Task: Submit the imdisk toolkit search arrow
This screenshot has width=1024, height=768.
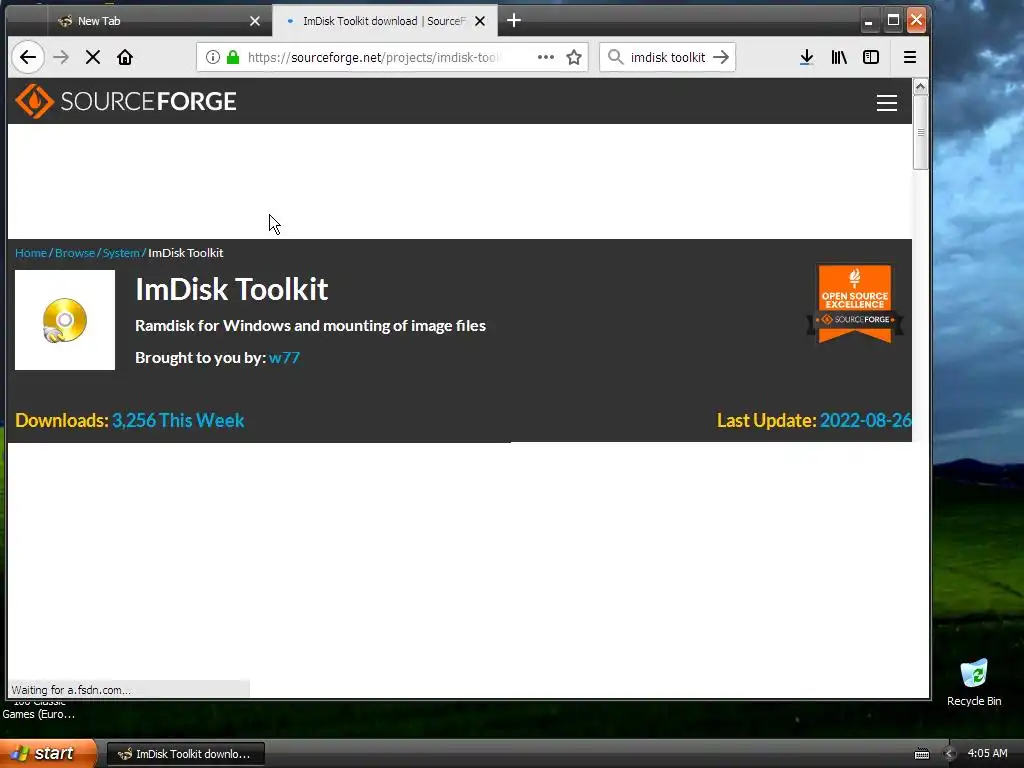Action: coord(721,57)
